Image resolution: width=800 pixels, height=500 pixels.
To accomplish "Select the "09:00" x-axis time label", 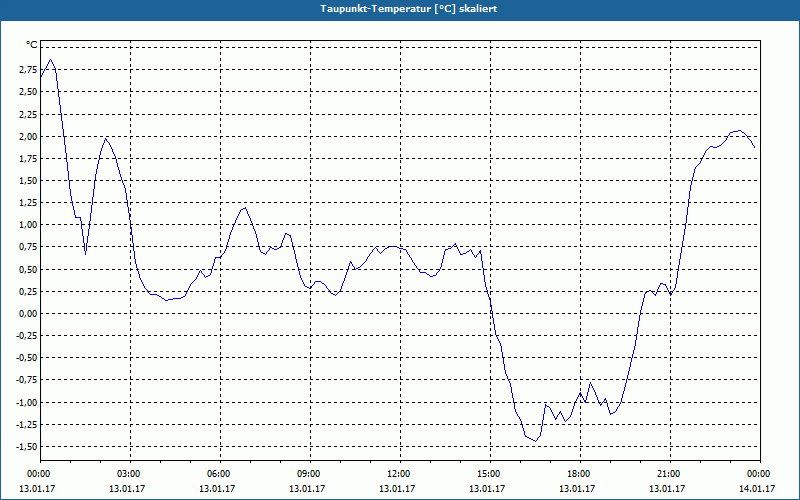I will pyautogui.click(x=308, y=474).
